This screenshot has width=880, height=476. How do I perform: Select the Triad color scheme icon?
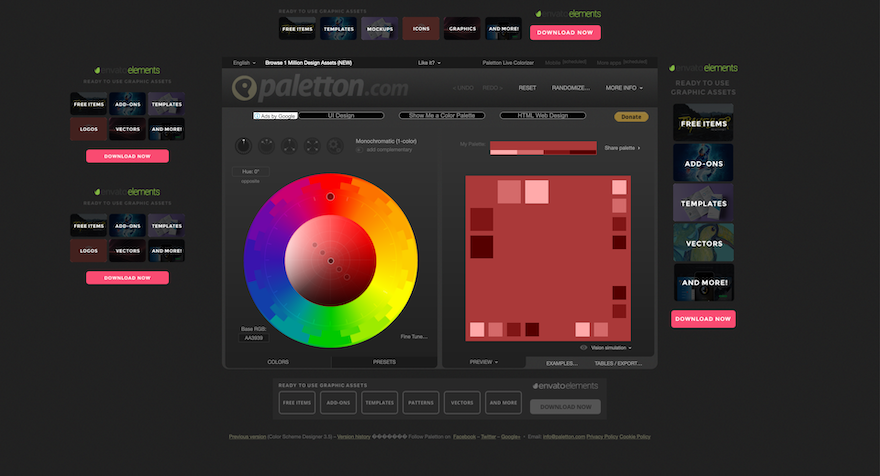pos(289,145)
